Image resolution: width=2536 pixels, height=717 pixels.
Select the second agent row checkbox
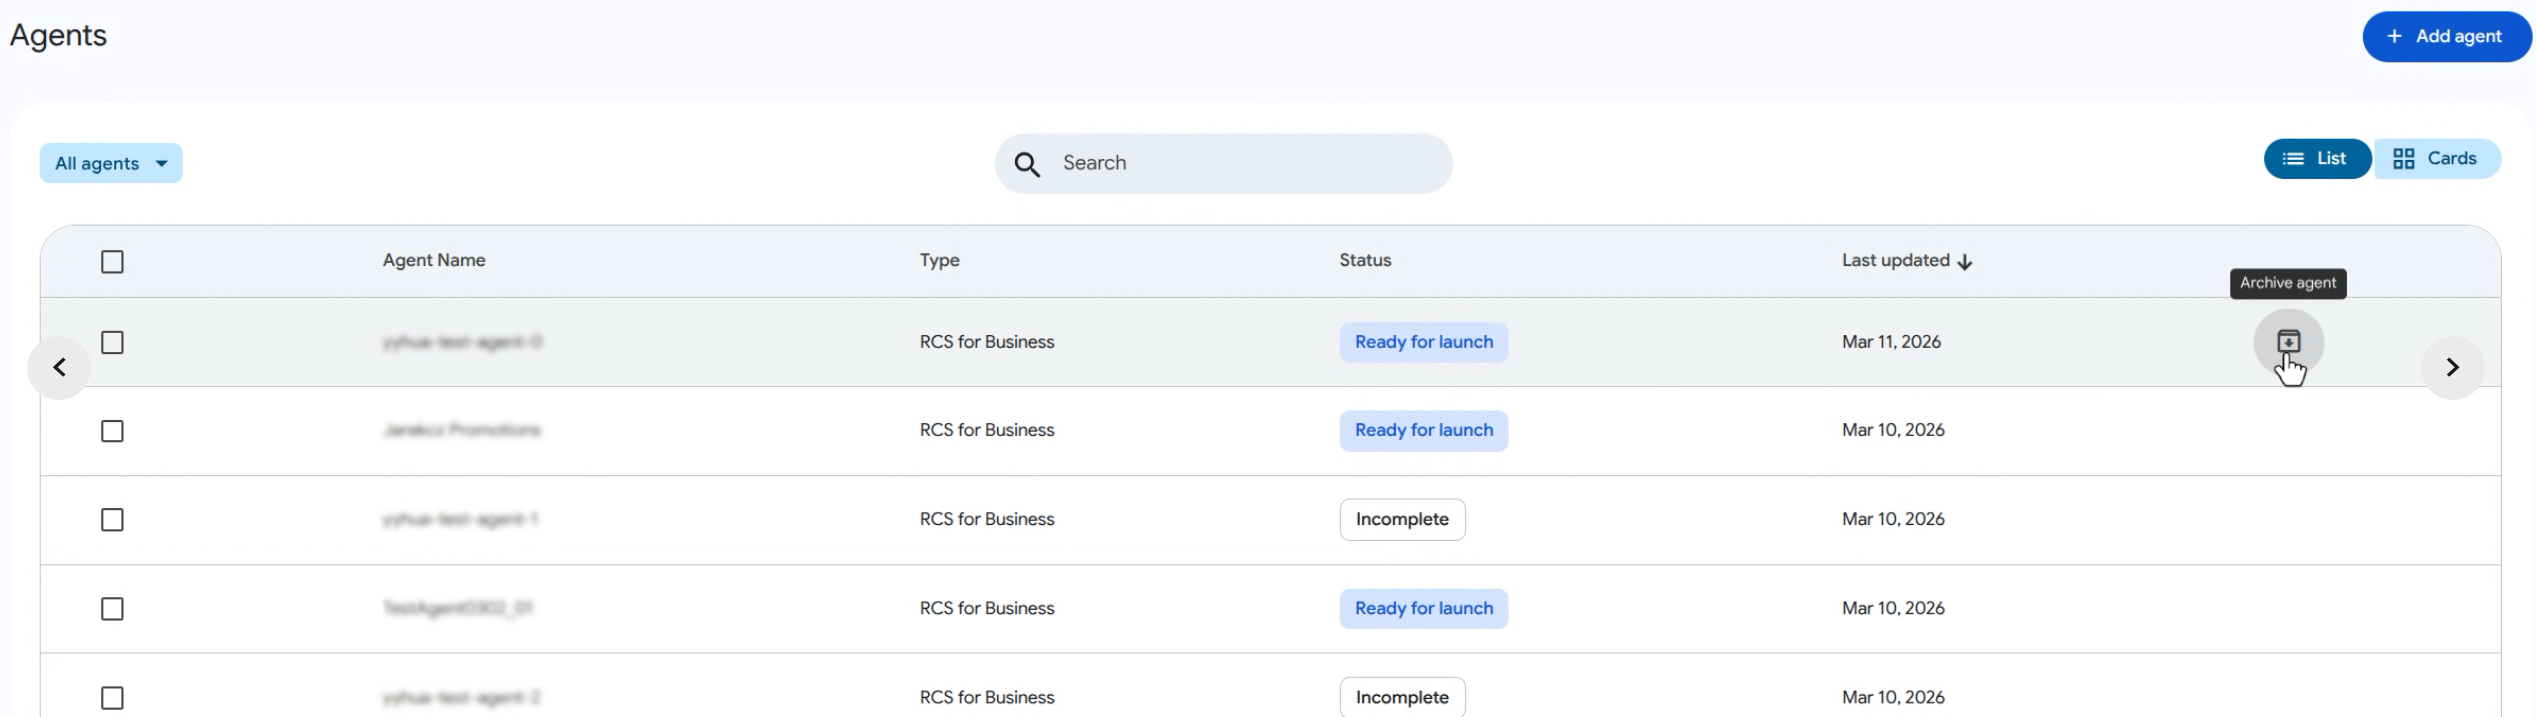pos(112,431)
